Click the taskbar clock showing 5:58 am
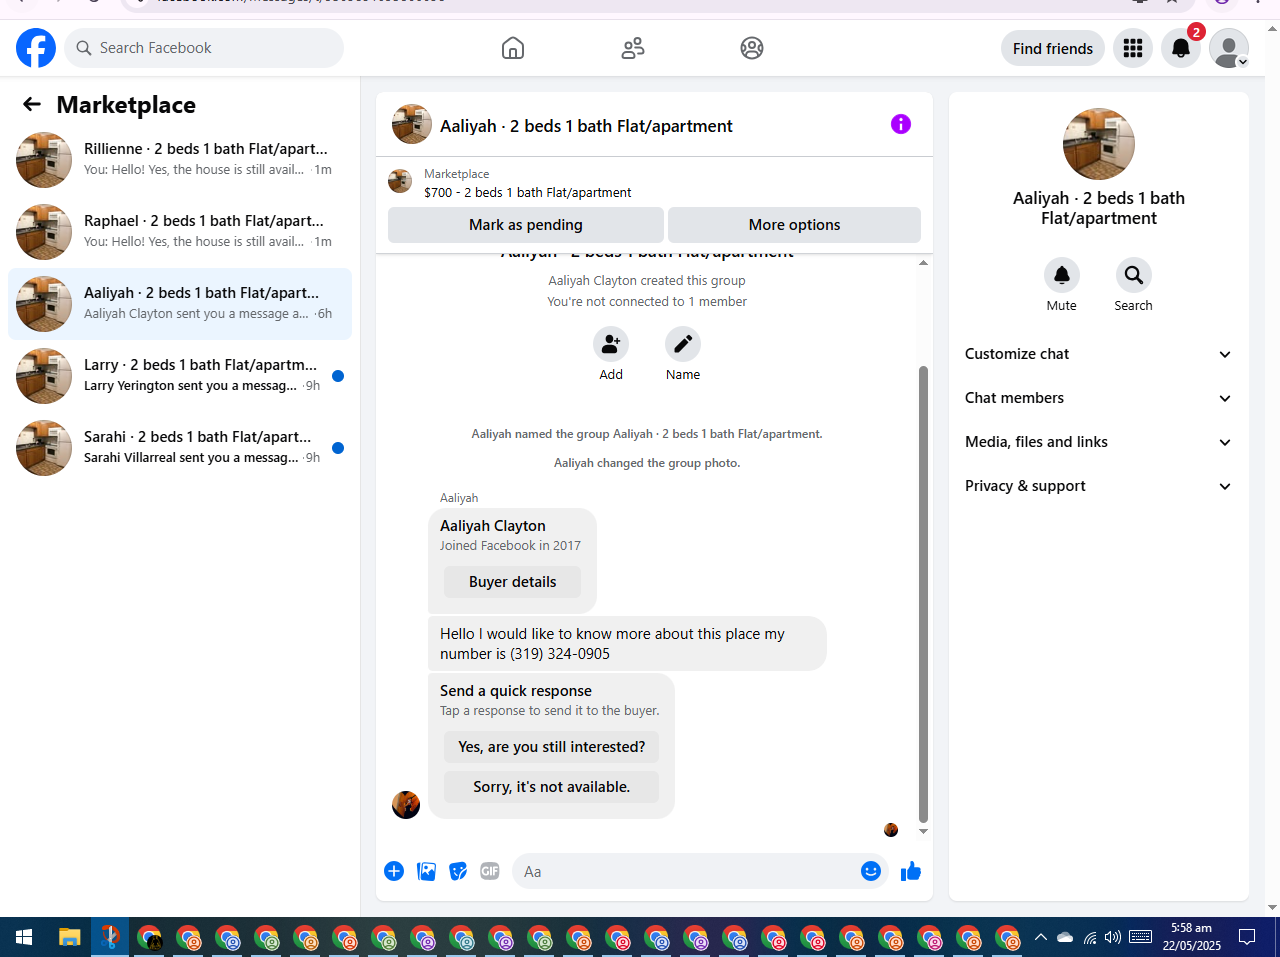1280x957 pixels. 1191,937
